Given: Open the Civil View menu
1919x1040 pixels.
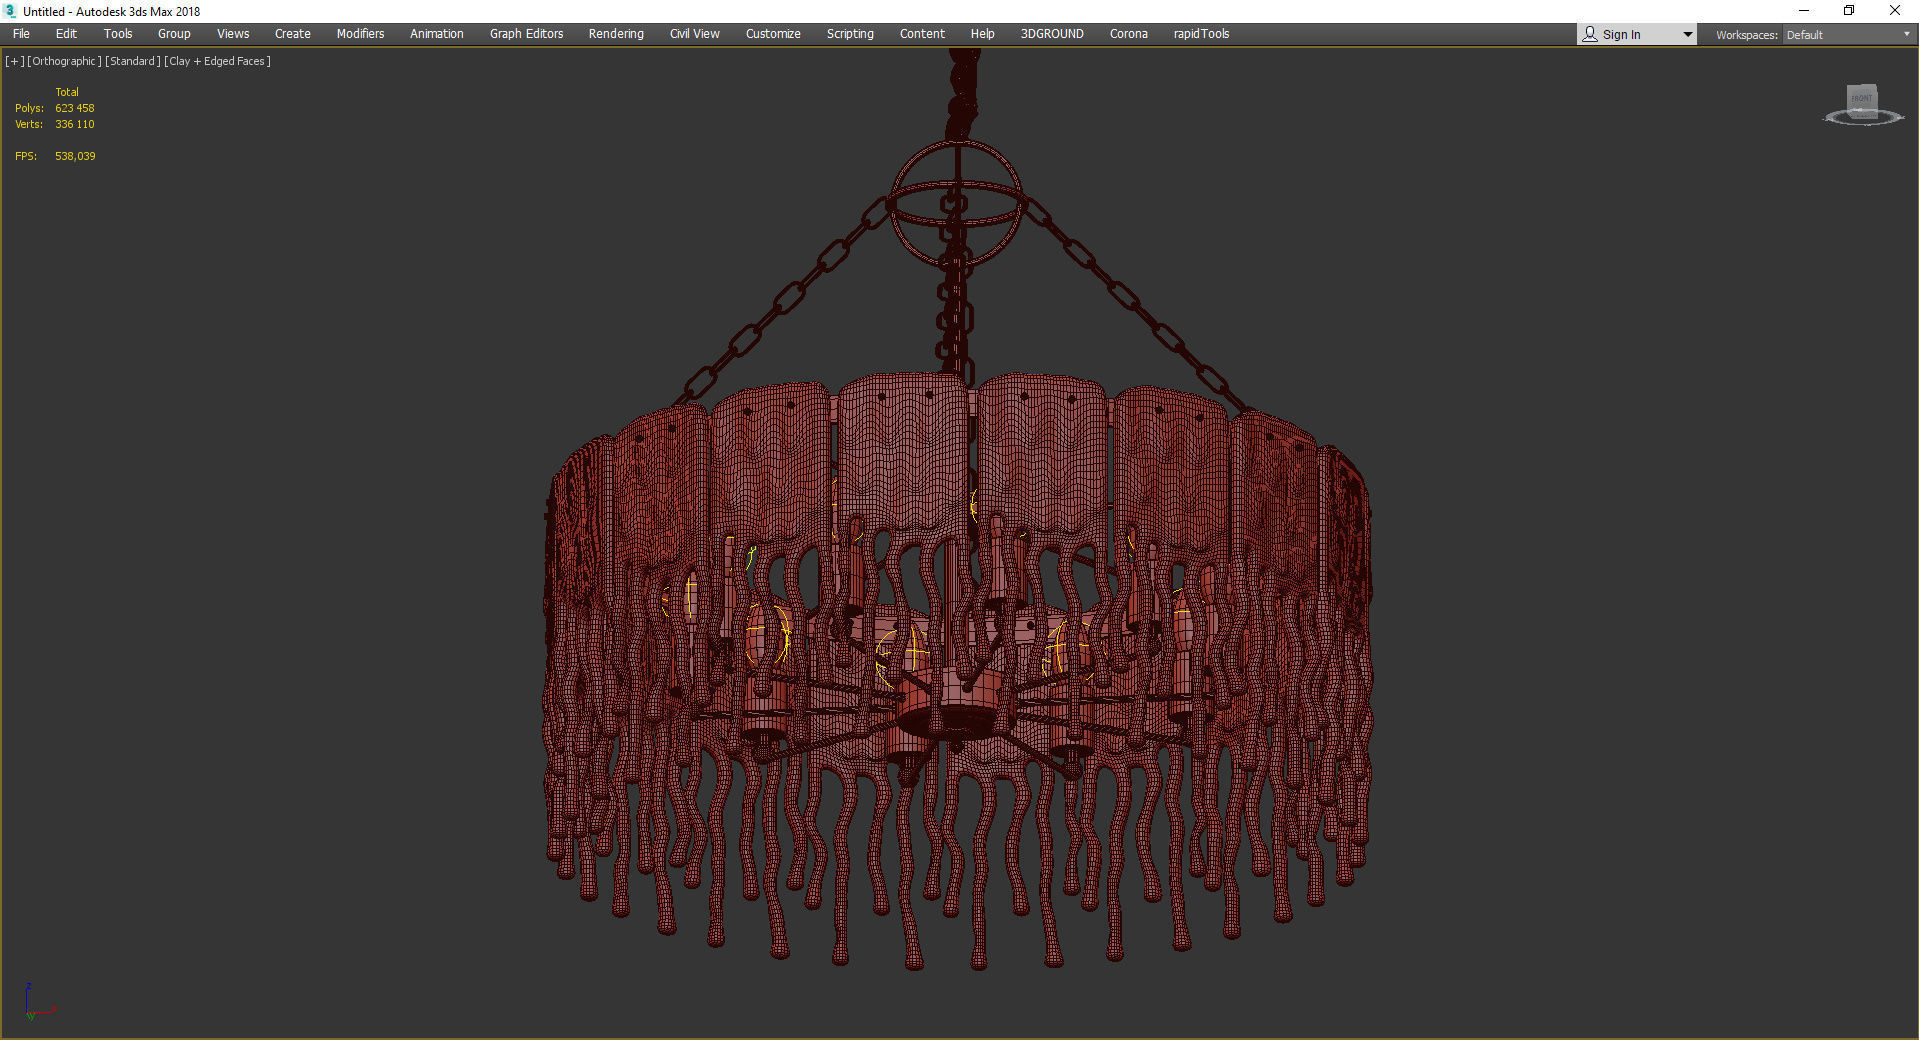Looking at the screenshot, I should pyautogui.click(x=695, y=34).
